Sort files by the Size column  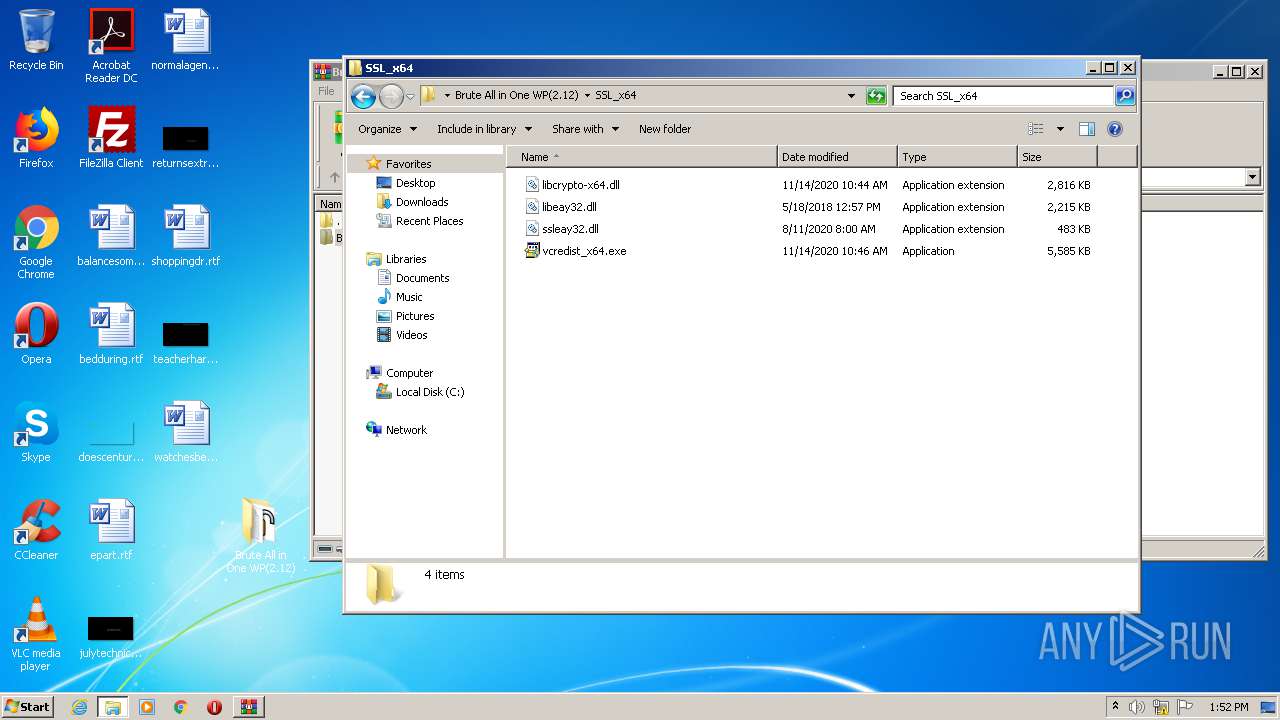coord(1057,157)
